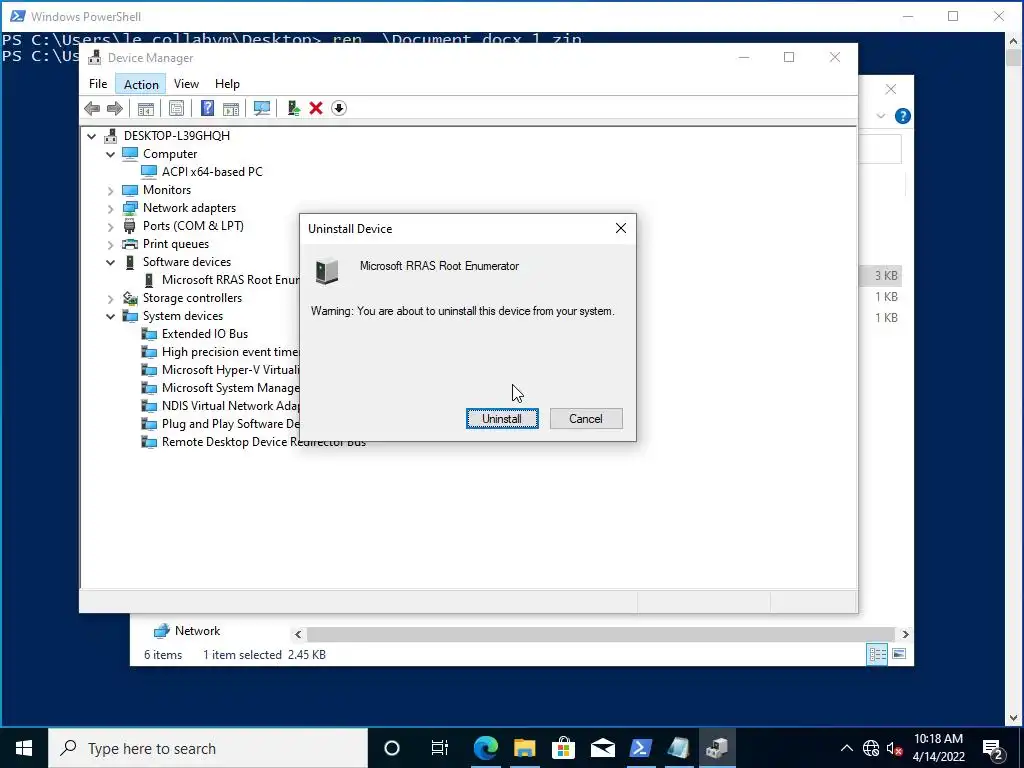Image resolution: width=1024 pixels, height=768 pixels.
Task: Open the notification center icon
Action: click(991, 748)
